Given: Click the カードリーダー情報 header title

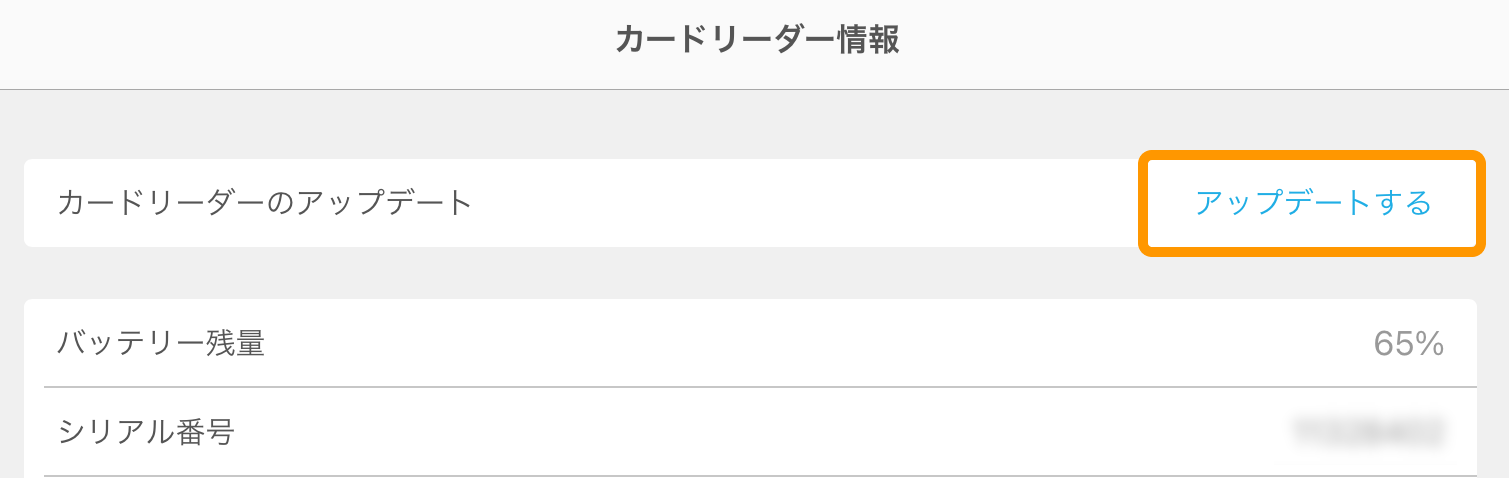Looking at the screenshot, I should coord(756,40).
